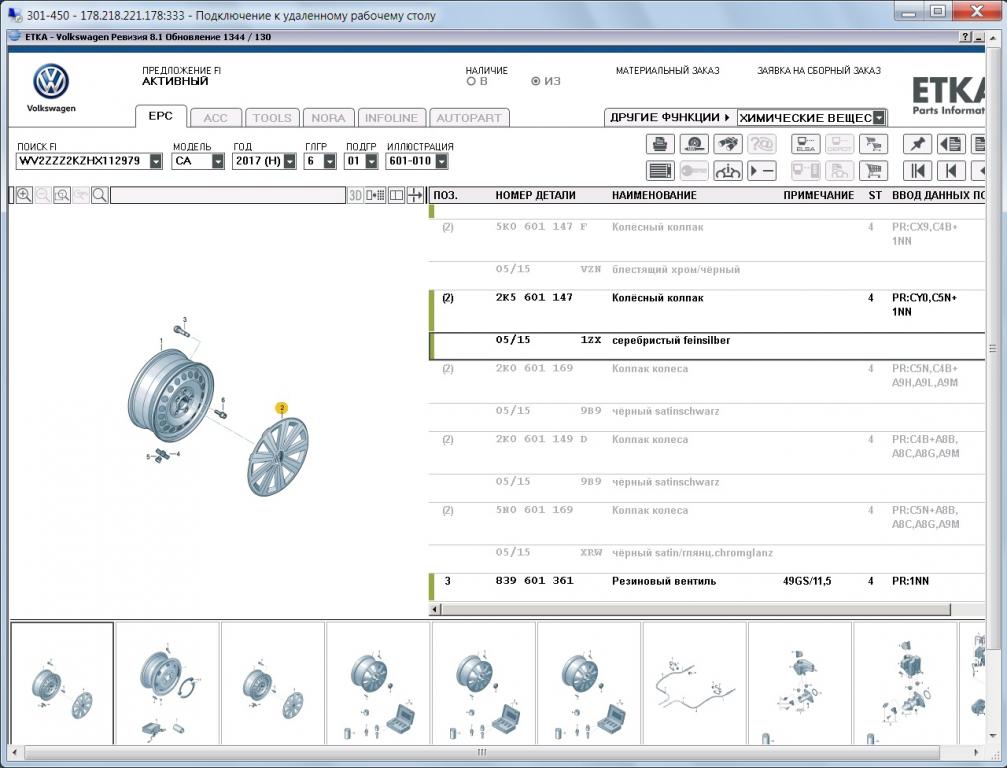Viewport: 1007px width, 768px height.
Task: Select the 'В' availability radio button
Action: pos(471,82)
